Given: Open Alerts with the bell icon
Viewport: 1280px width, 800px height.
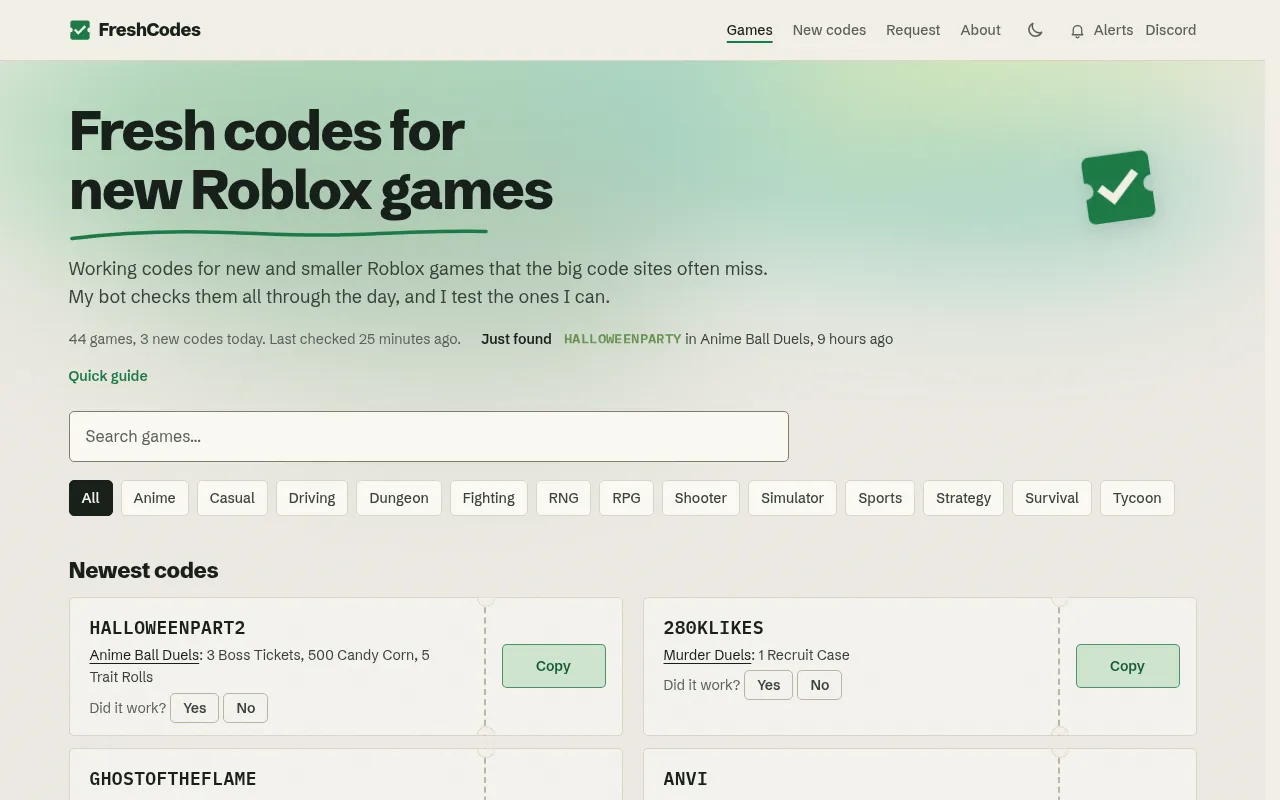Looking at the screenshot, I should [1077, 31].
